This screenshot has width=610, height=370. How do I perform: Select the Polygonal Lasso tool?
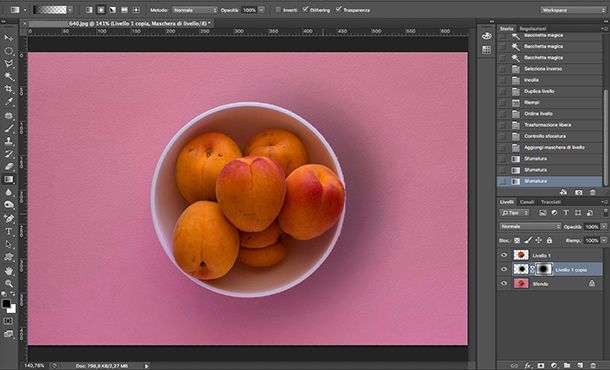[x=9, y=63]
